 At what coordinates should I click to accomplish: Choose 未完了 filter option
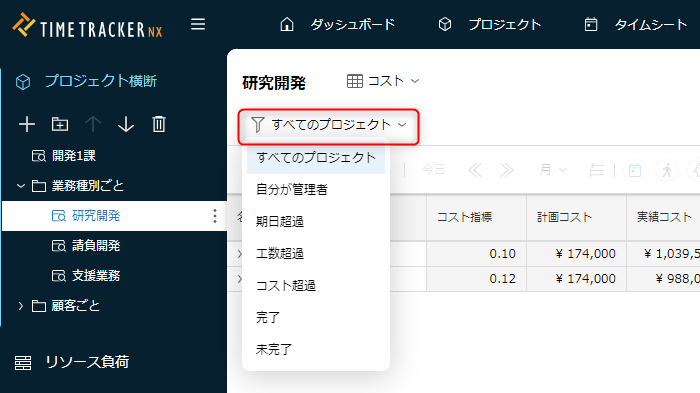point(316,349)
